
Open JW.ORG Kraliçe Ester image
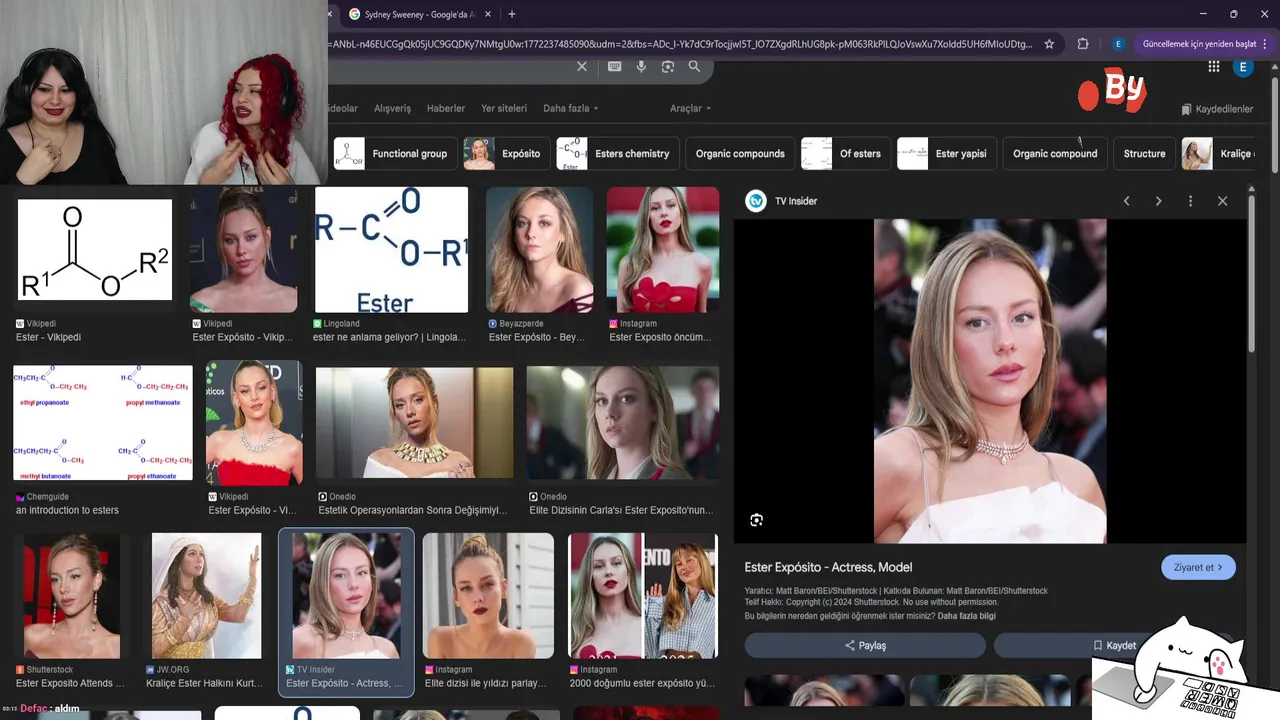tap(206, 596)
